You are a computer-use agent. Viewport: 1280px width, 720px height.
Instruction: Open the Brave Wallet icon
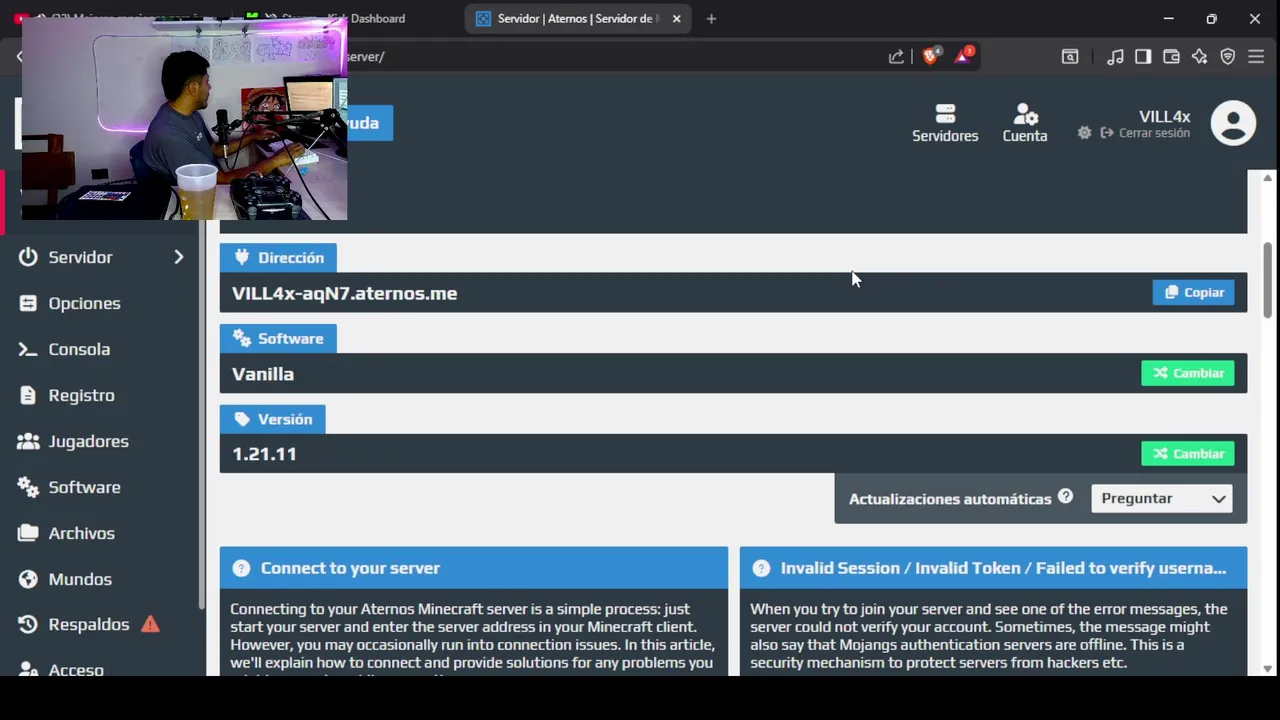(x=1171, y=57)
